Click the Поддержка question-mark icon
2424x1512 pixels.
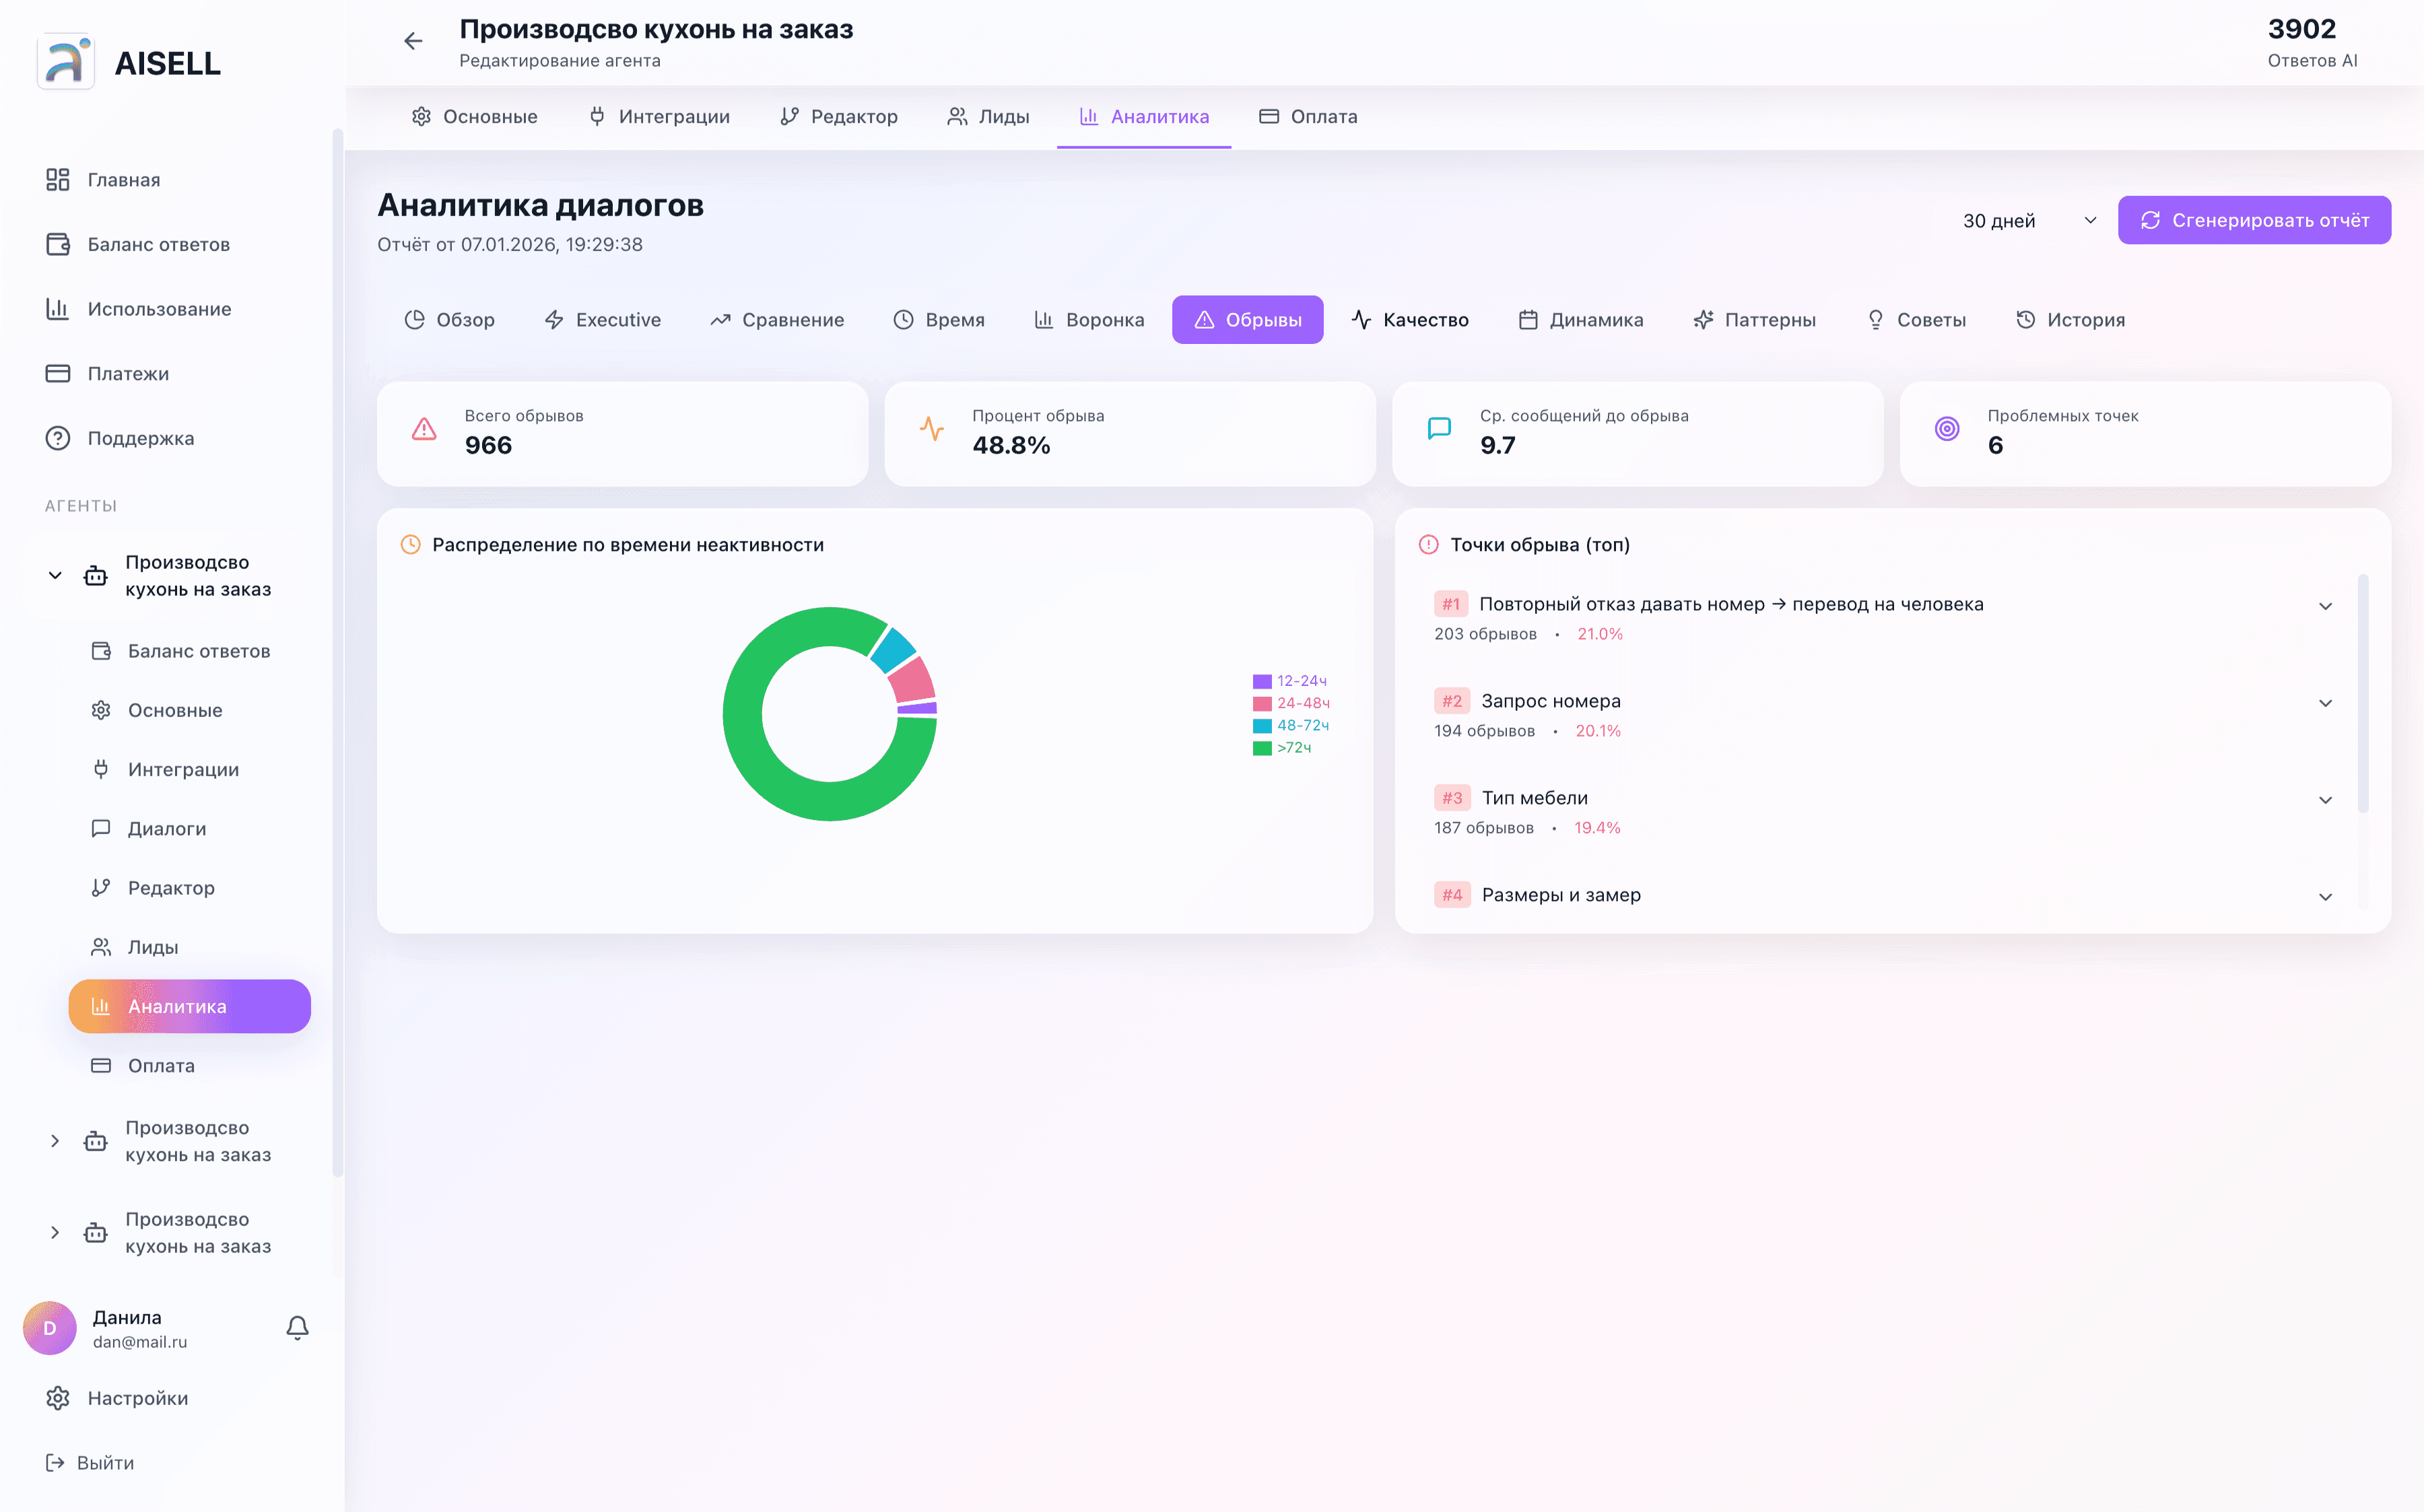point(58,438)
